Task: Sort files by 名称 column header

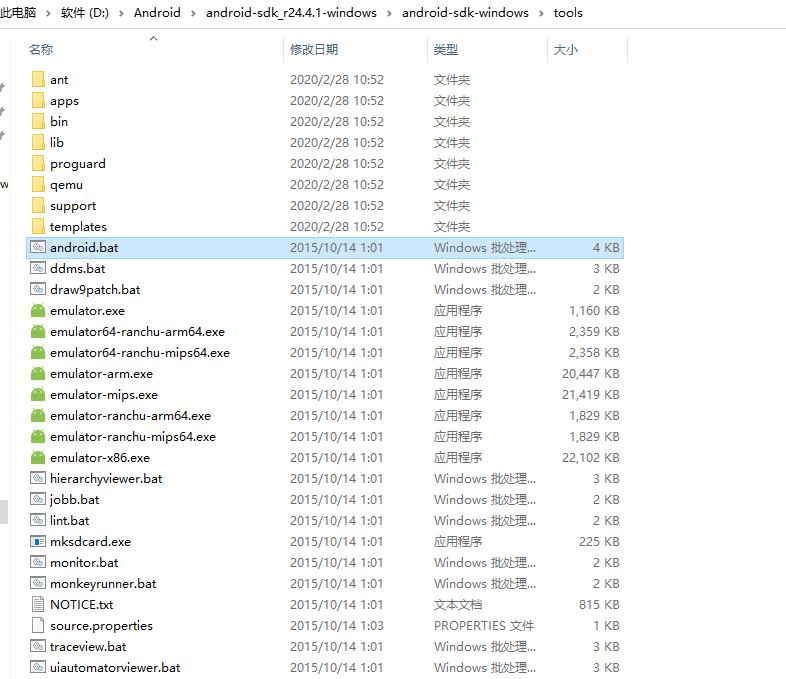Action: click(41, 50)
